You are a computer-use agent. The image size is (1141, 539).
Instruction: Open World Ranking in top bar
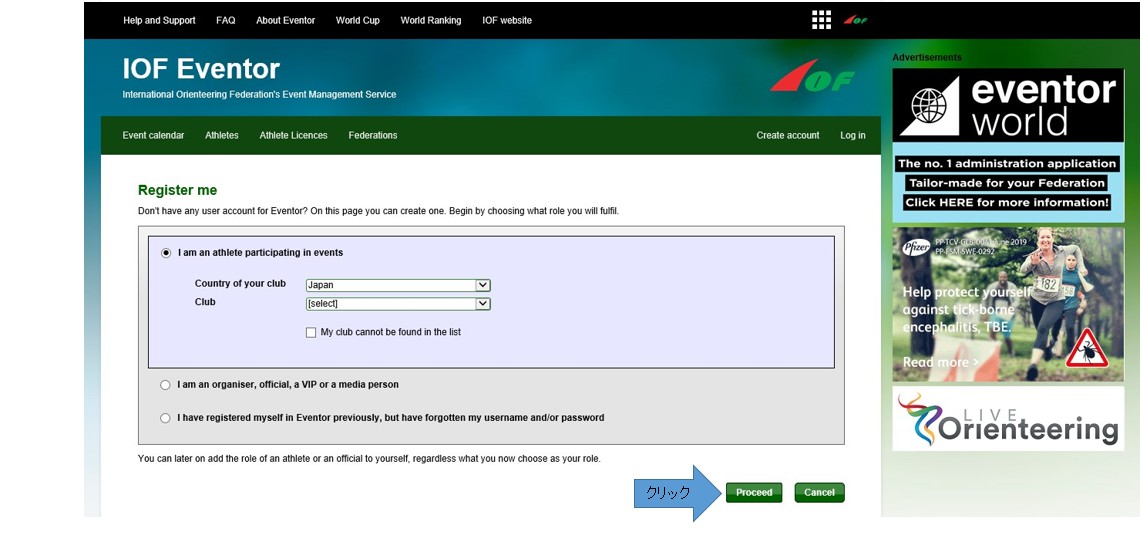[x=431, y=20]
